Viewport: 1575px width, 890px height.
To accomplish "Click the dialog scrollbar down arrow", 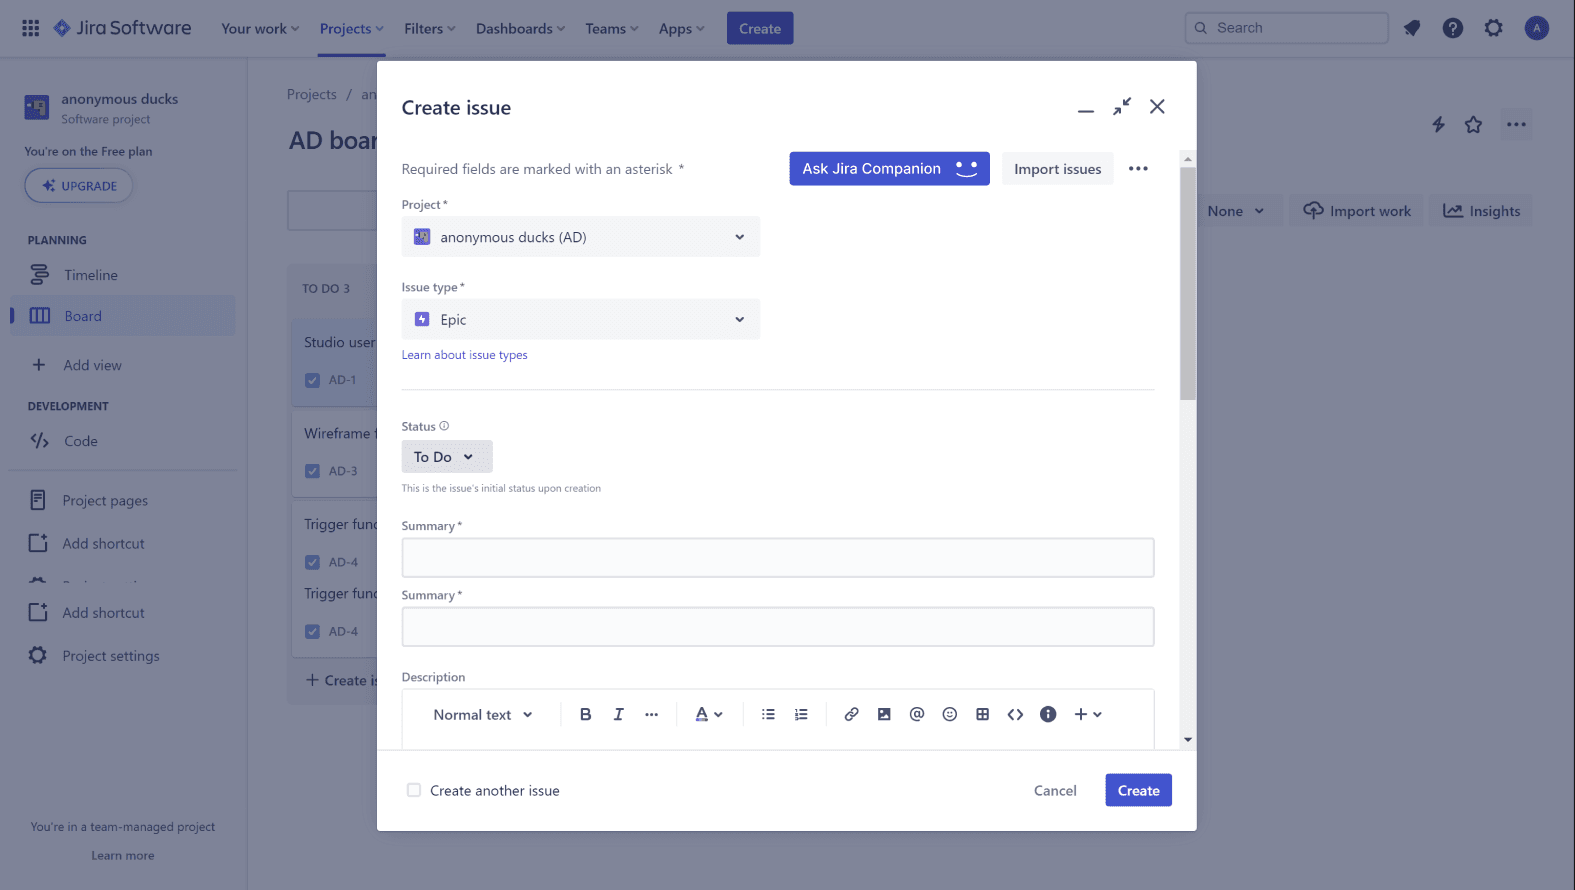I will [1188, 740].
